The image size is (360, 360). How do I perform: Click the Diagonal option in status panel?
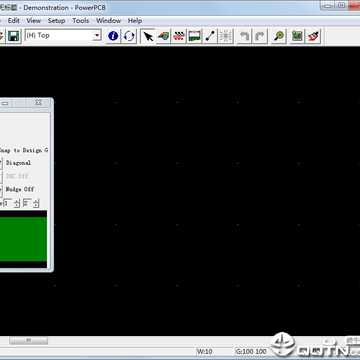(18, 163)
